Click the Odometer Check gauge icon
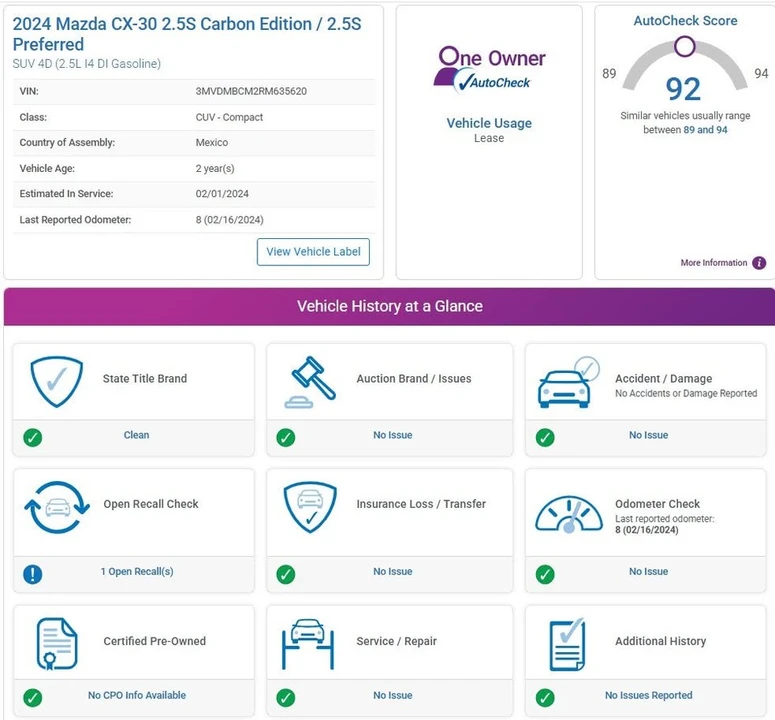This screenshot has height=720, width=775. (x=569, y=514)
